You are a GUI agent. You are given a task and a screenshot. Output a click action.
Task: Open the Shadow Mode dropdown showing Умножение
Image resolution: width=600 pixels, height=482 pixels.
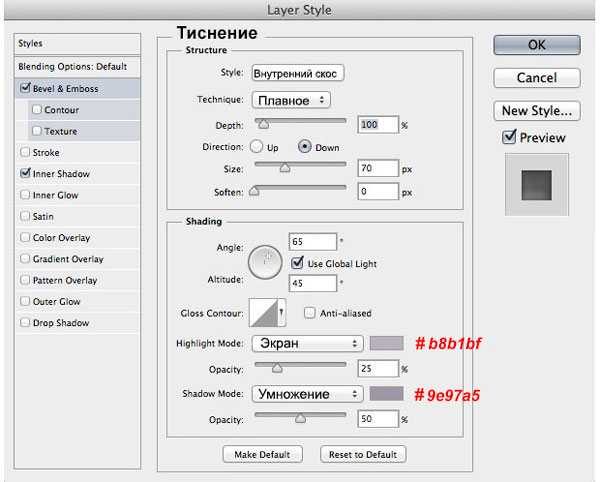coord(307,394)
